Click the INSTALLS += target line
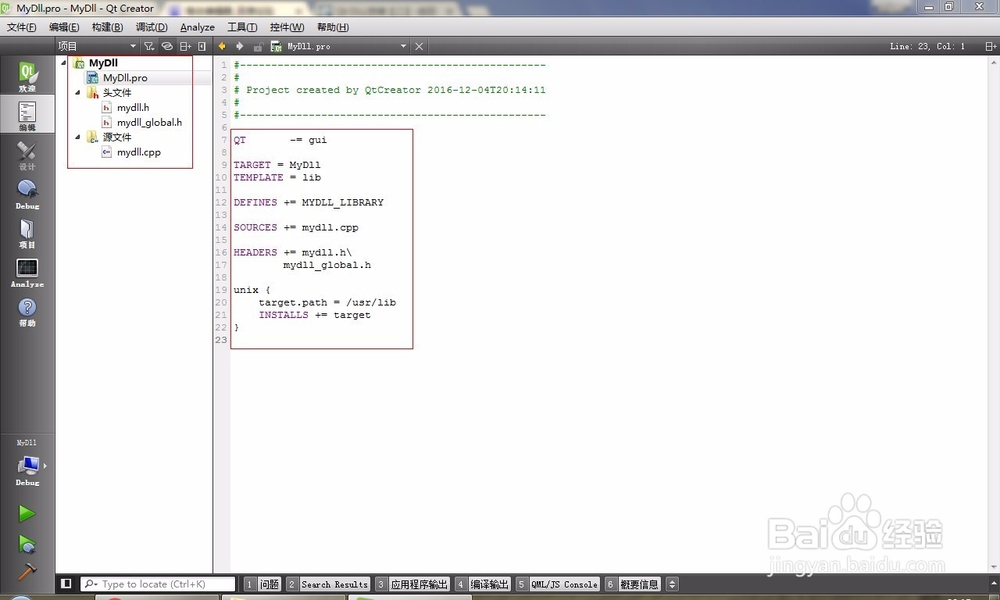The height and width of the screenshot is (600, 1000). point(314,315)
